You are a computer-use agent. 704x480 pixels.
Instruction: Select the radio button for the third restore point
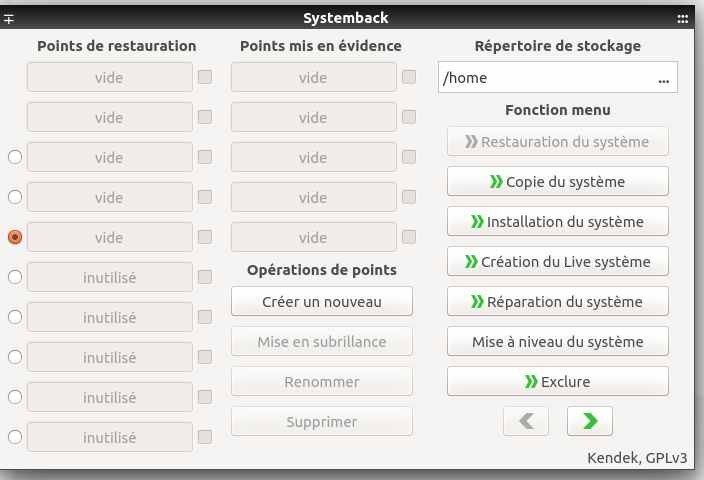(x=15, y=157)
